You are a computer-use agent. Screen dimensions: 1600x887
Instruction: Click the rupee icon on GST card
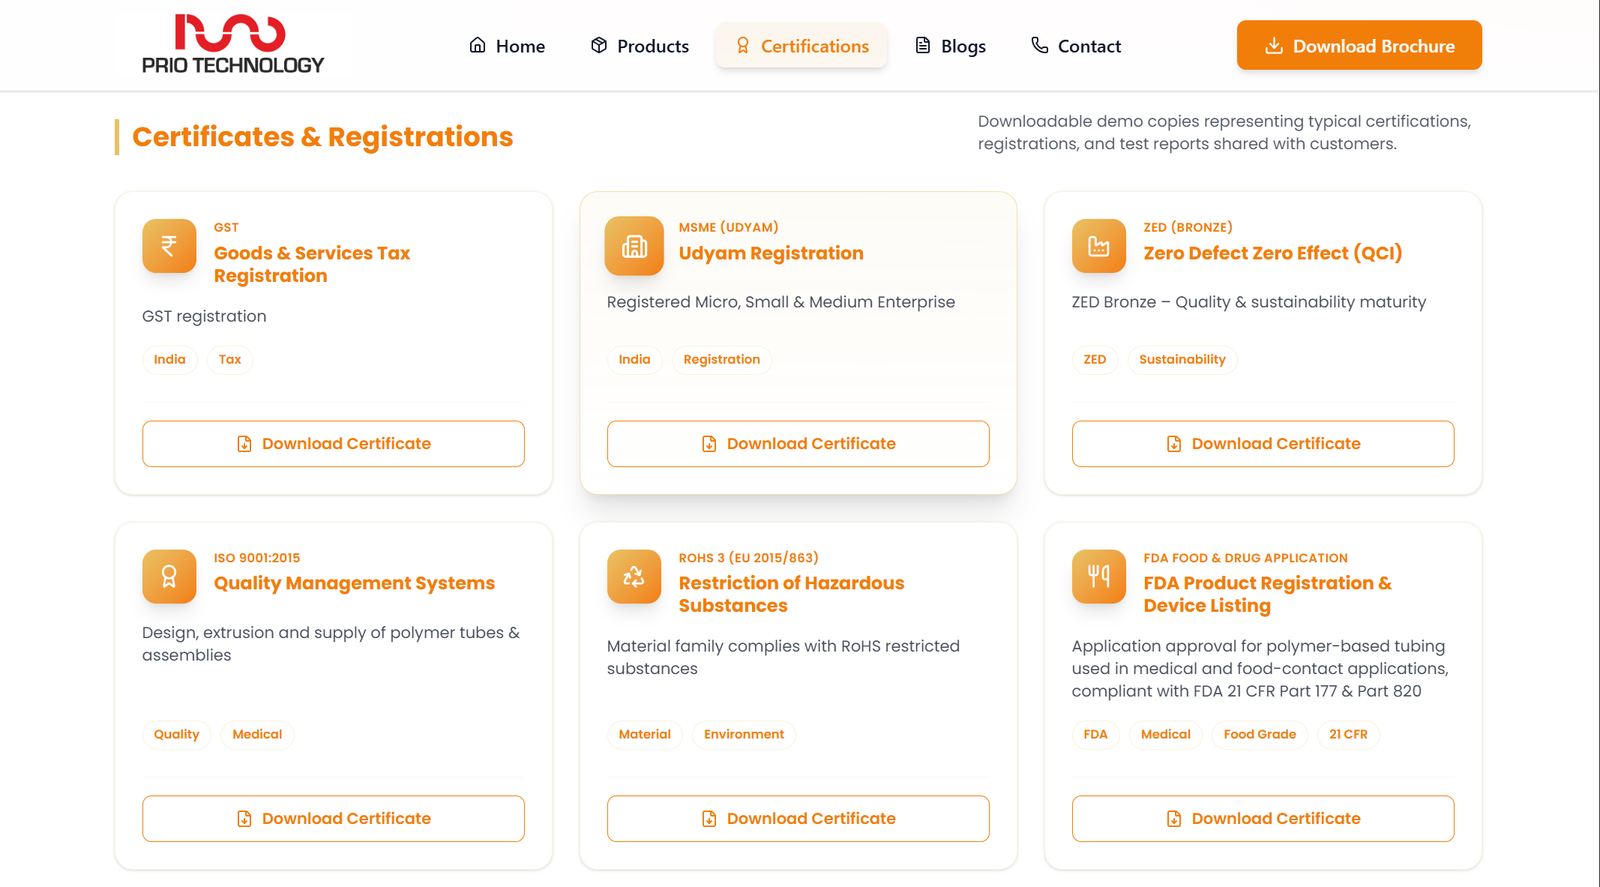click(169, 246)
